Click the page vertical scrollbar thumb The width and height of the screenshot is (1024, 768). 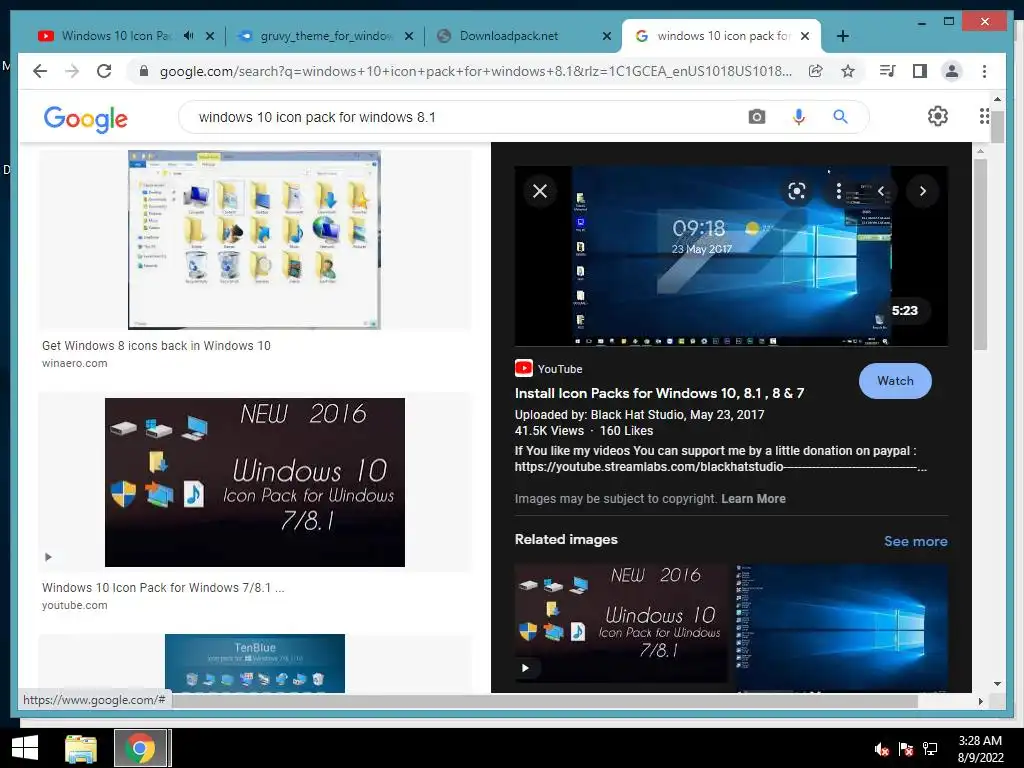pyautogui.click(x=997, y=126)
